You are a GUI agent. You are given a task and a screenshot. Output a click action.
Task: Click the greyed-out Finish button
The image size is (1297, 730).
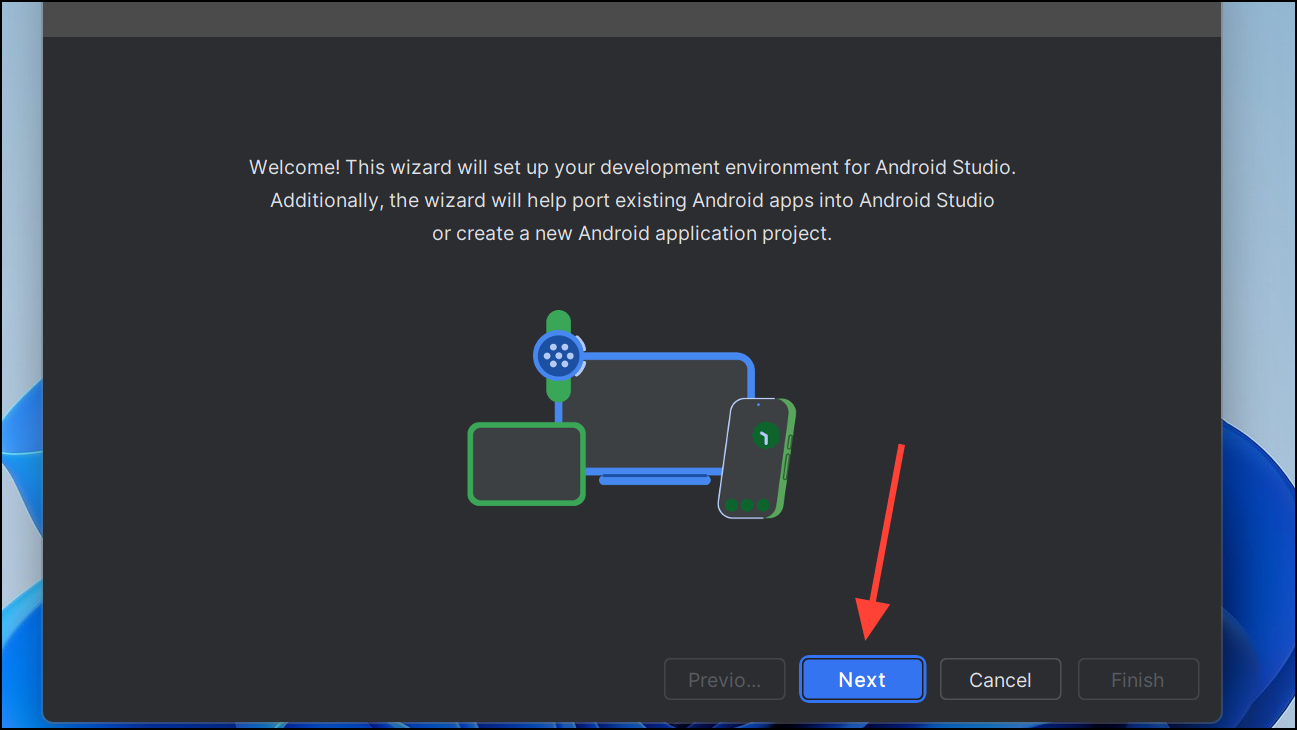(x=1138, y=680)
